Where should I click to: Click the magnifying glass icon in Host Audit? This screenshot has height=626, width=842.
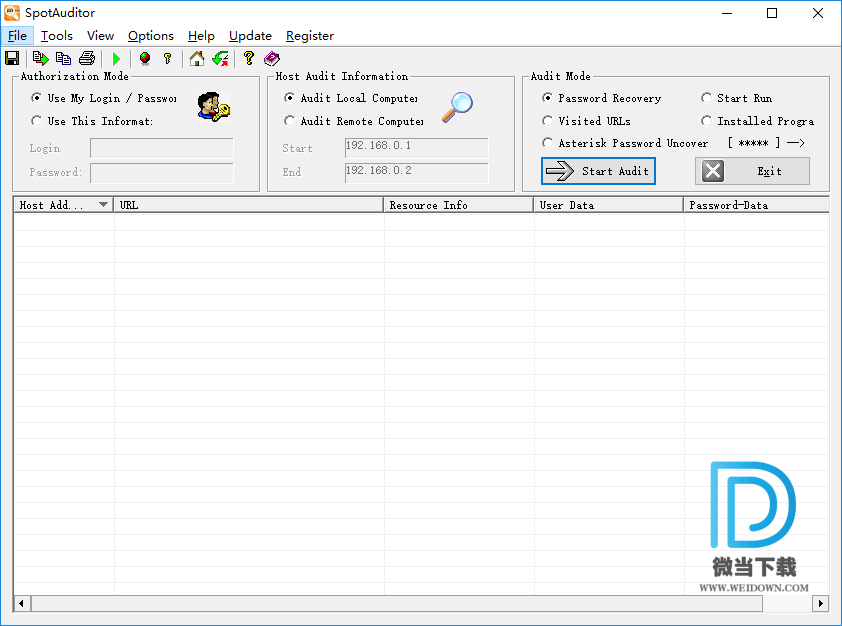click(x=458, y=108)
